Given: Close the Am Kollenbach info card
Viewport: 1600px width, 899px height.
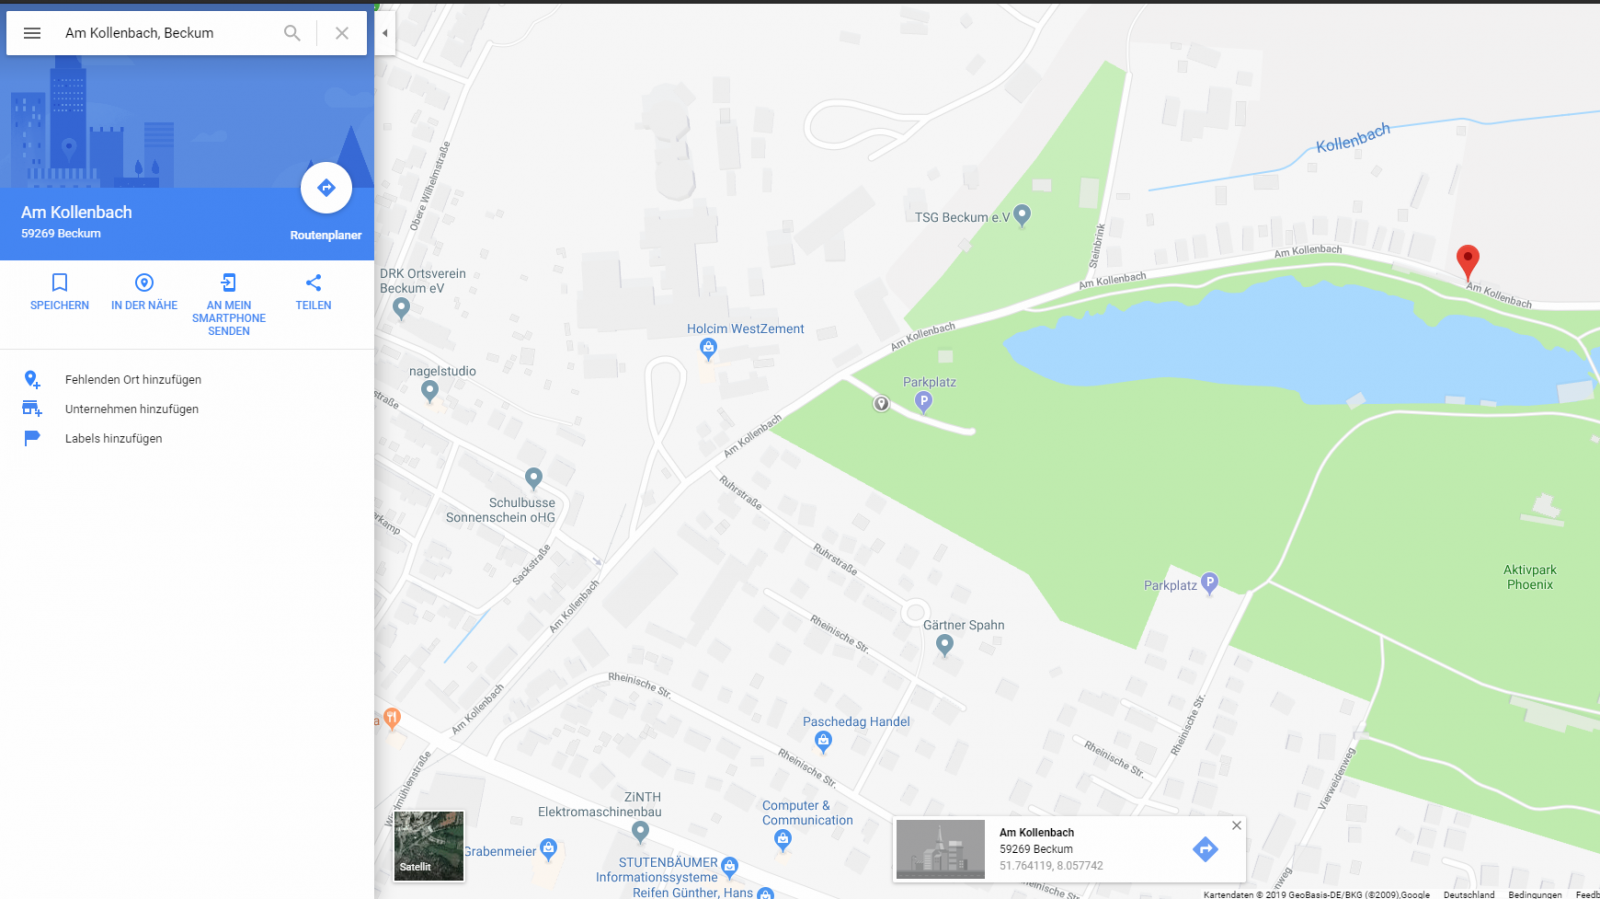Looking at the screenshot, I should [1237, 826].
